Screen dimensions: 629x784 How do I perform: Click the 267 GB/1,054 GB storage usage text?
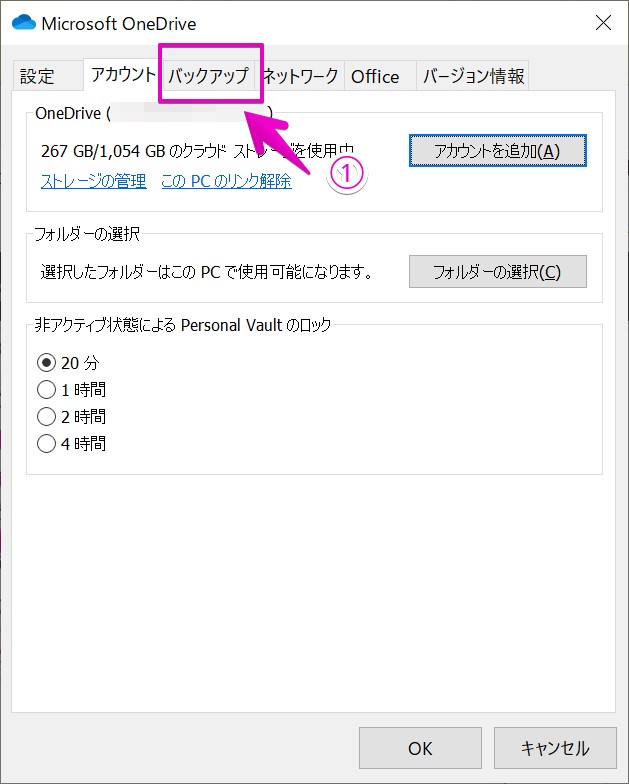[198, 150]
